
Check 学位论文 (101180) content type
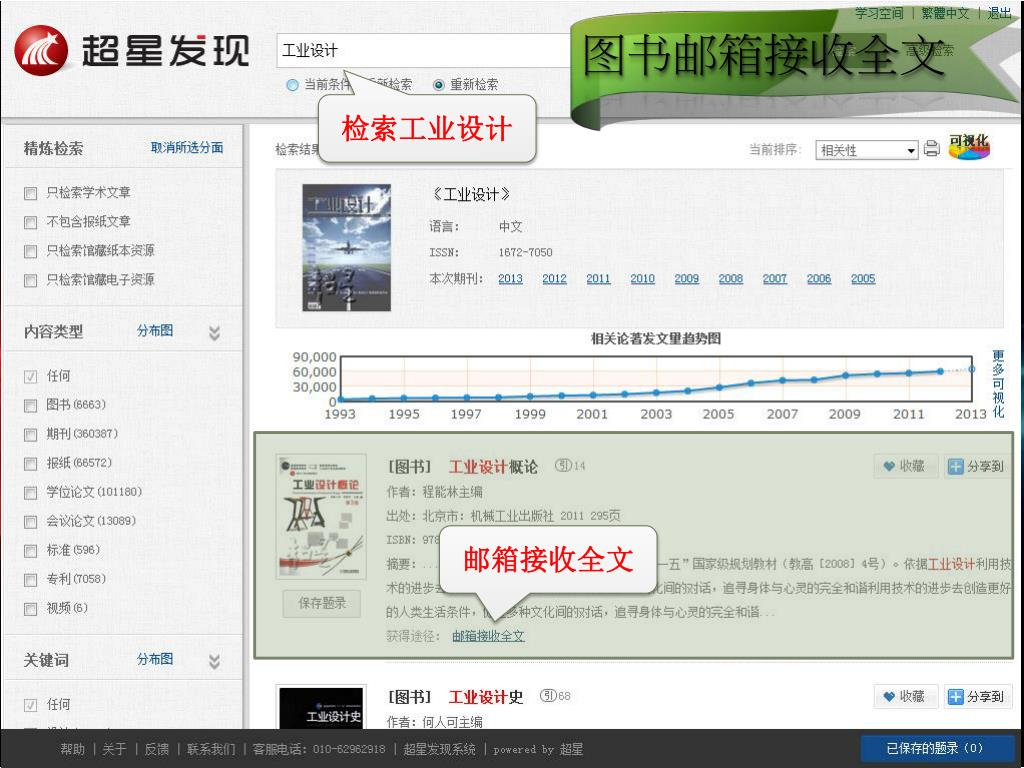coord(30,492)
